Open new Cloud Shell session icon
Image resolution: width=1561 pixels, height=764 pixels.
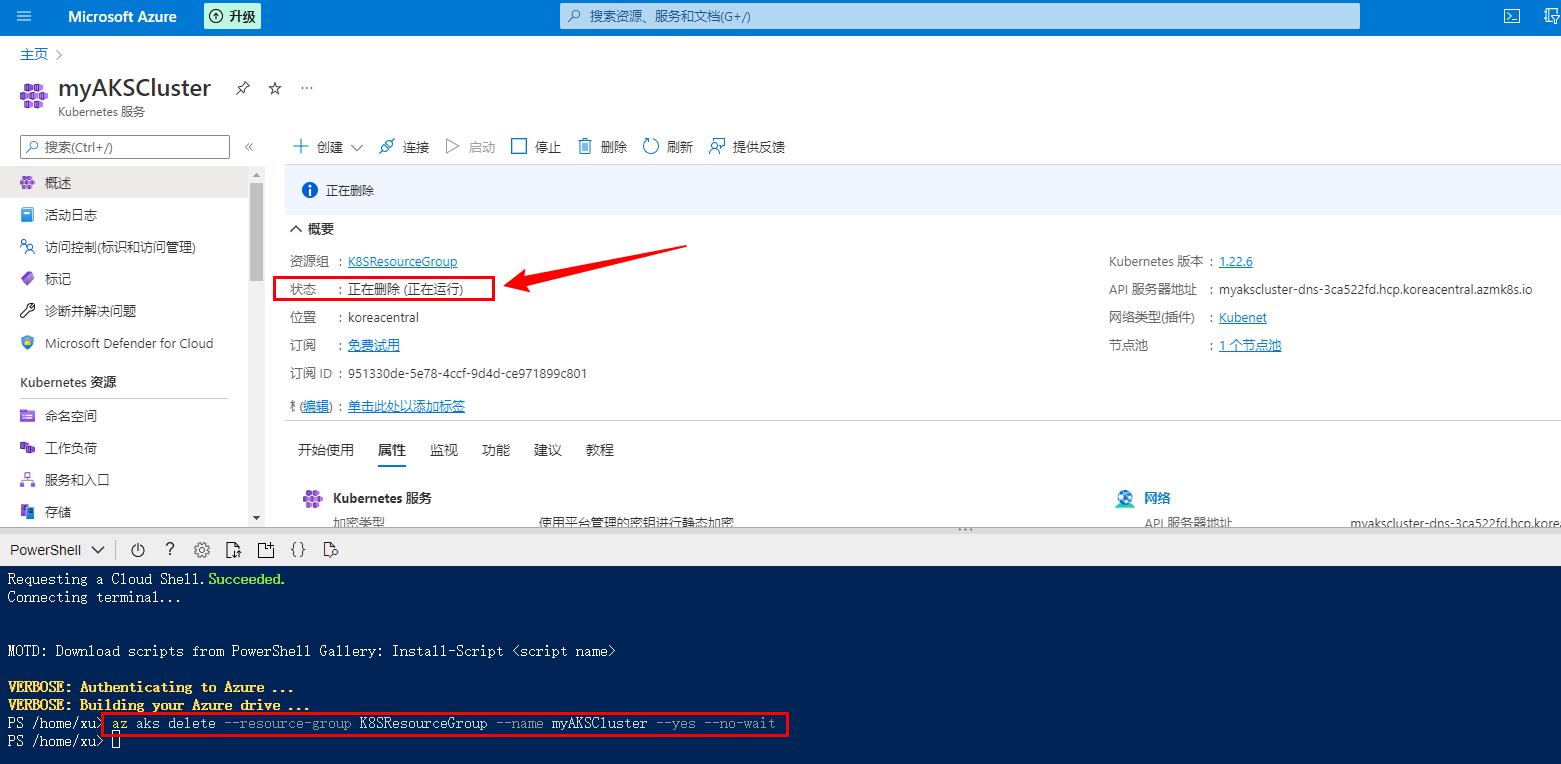pos(265,550)
